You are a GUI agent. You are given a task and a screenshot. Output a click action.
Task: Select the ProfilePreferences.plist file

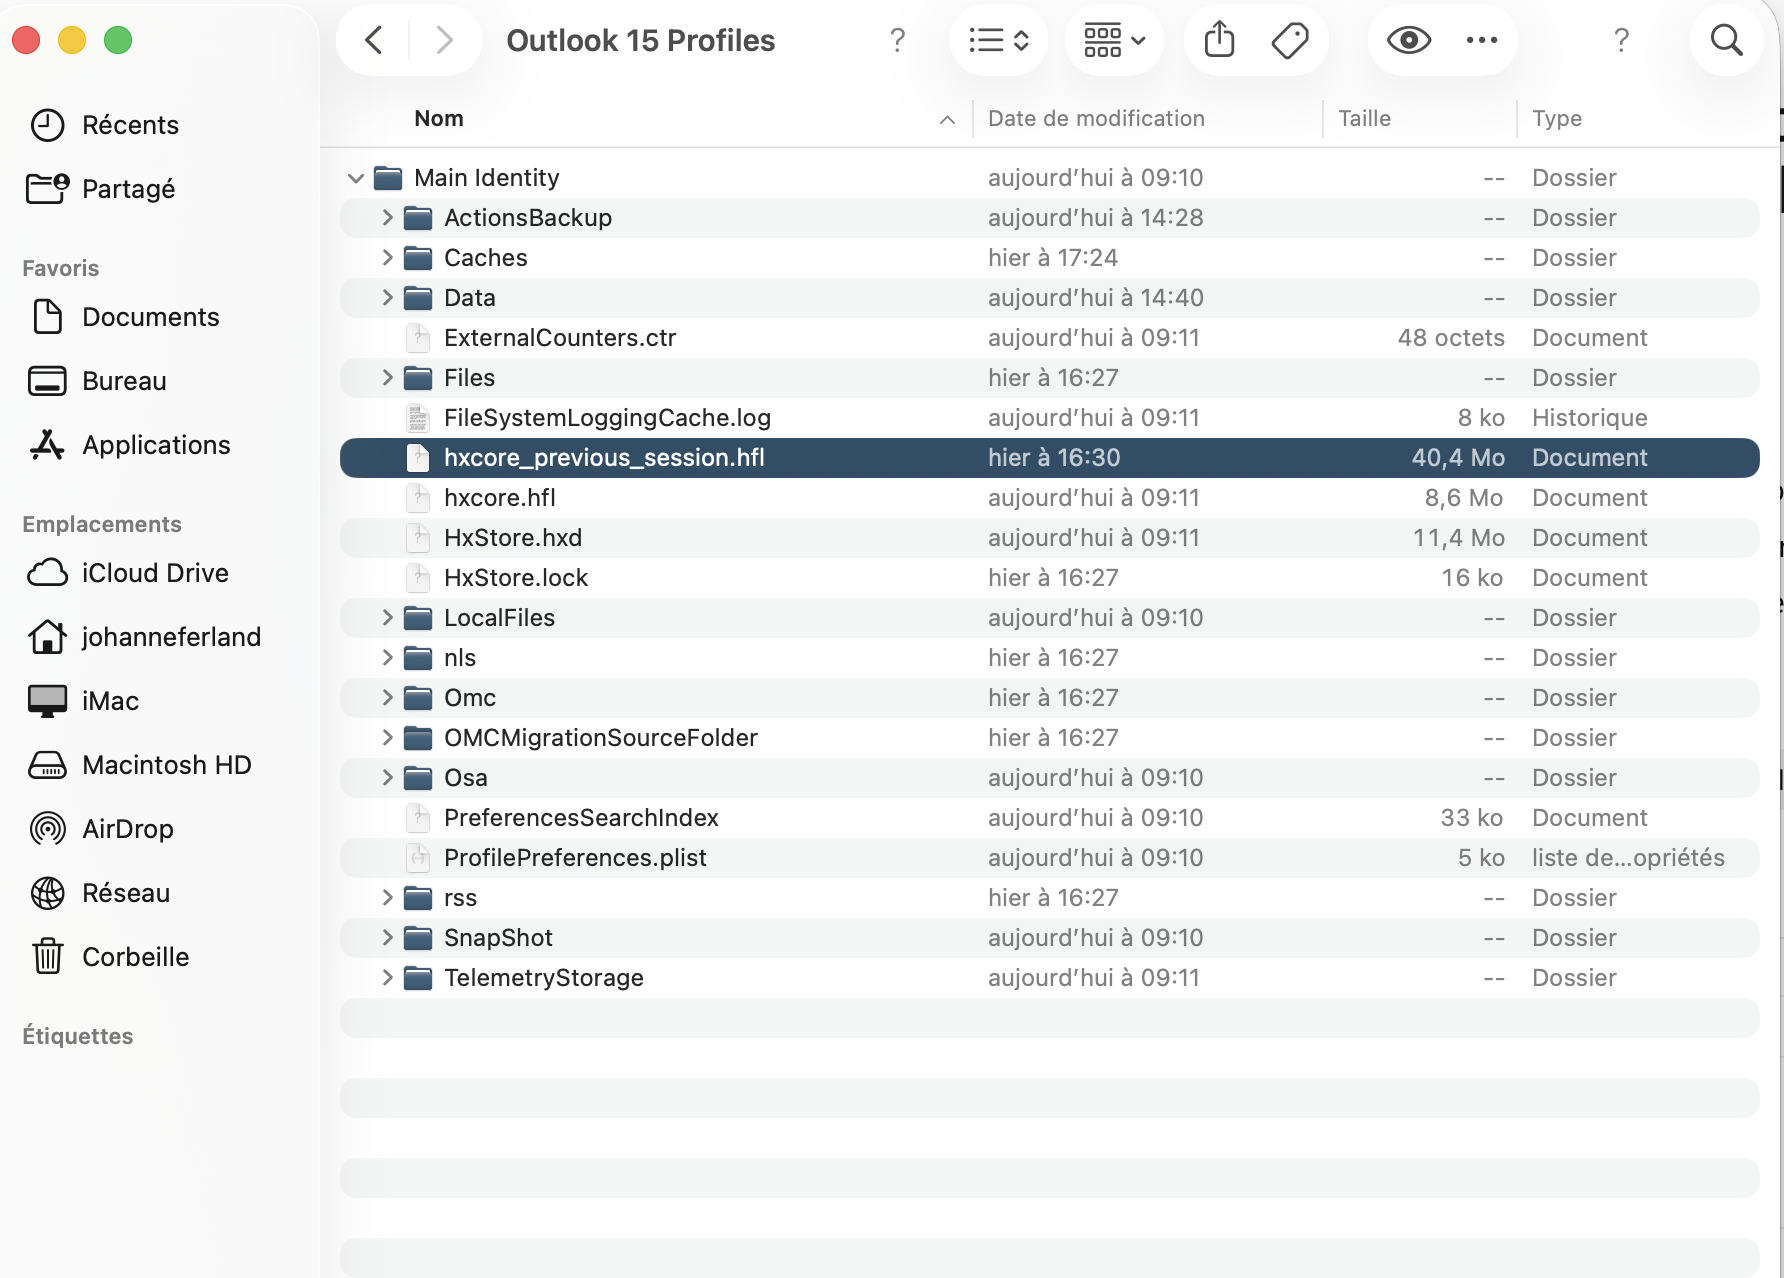[1049, 858]
